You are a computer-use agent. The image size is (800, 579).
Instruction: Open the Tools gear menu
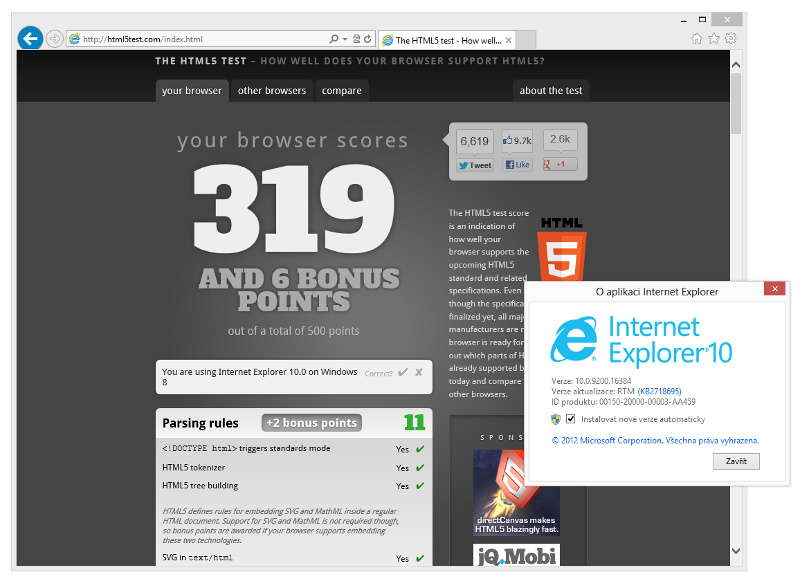[x=731, y=38]
